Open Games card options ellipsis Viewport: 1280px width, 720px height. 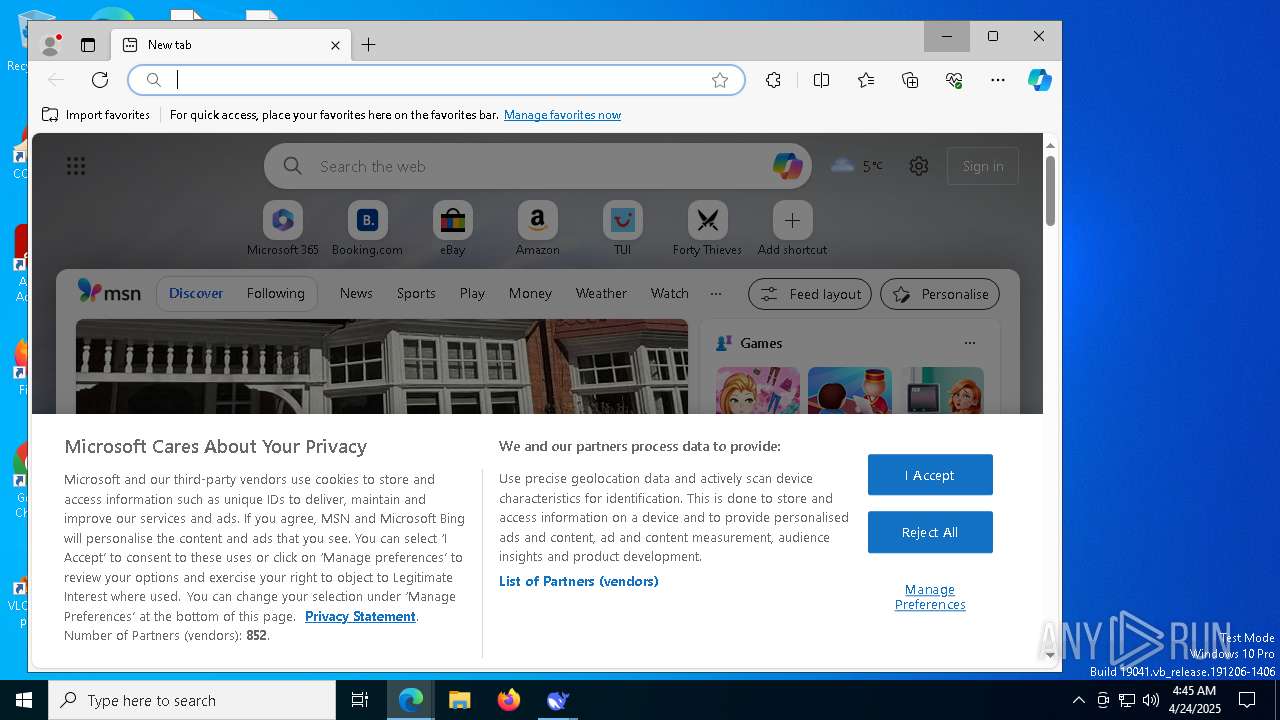click(970, 343)
